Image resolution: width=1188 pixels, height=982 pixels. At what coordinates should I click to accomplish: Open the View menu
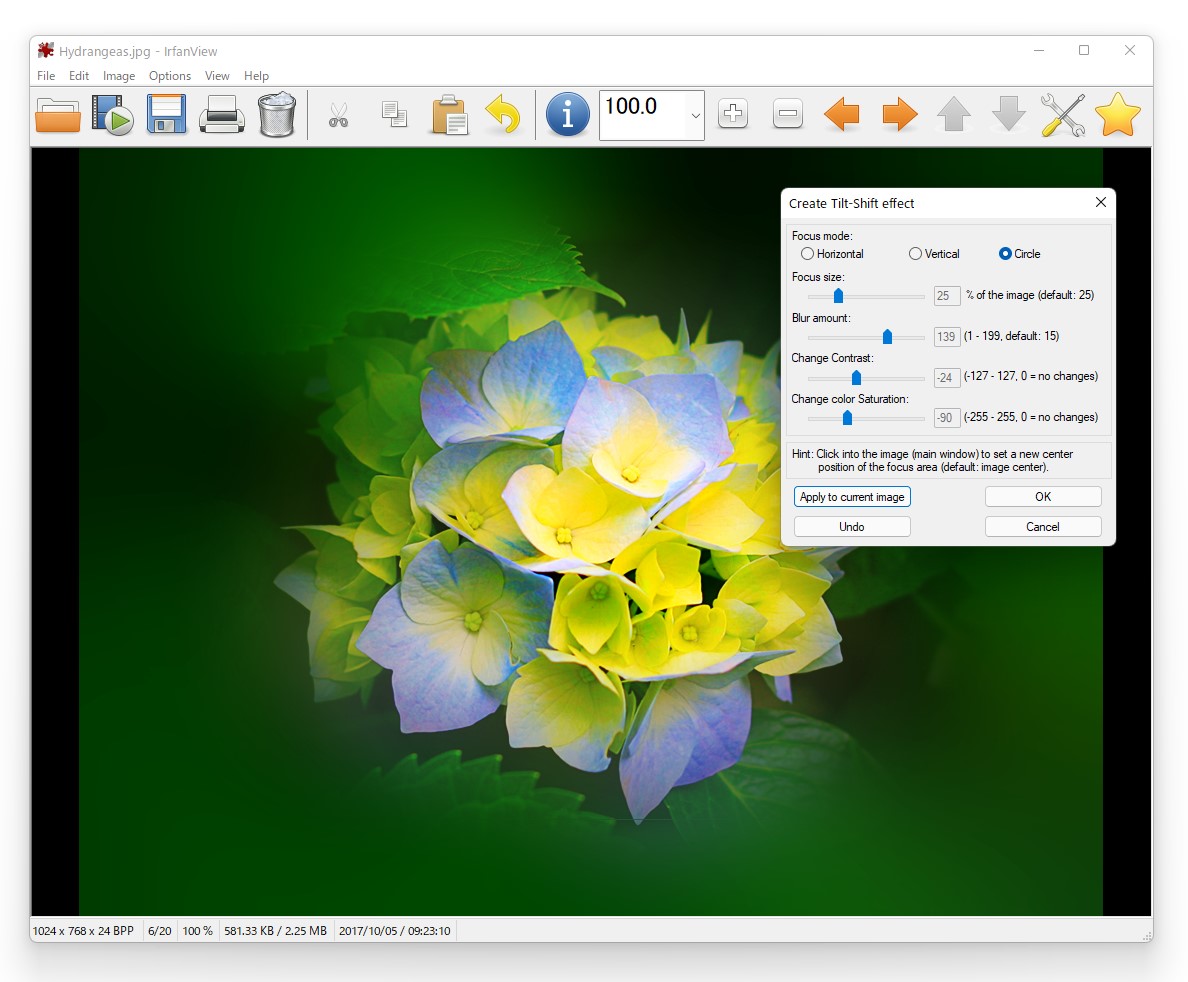217,76
